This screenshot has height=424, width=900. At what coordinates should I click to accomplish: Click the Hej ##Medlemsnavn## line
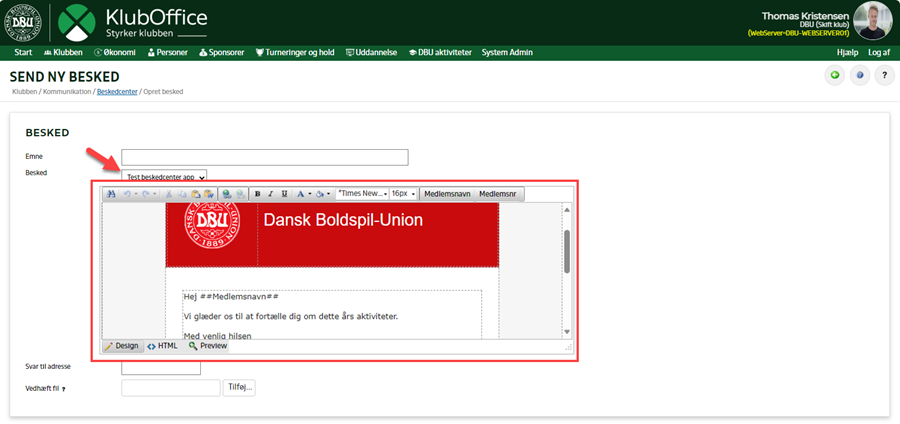[x=231, y=297]
